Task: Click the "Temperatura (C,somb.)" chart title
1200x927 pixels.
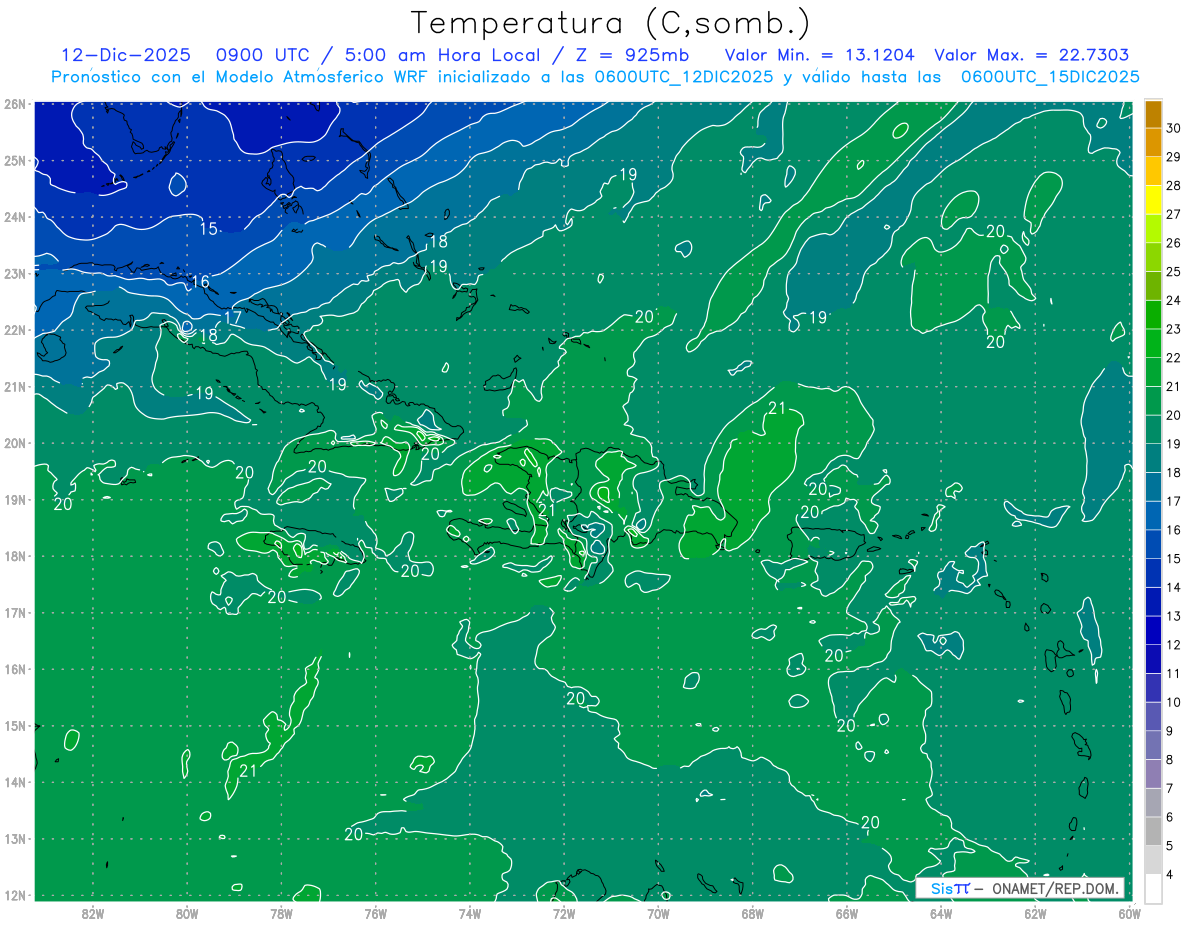Action: (611, 23)
